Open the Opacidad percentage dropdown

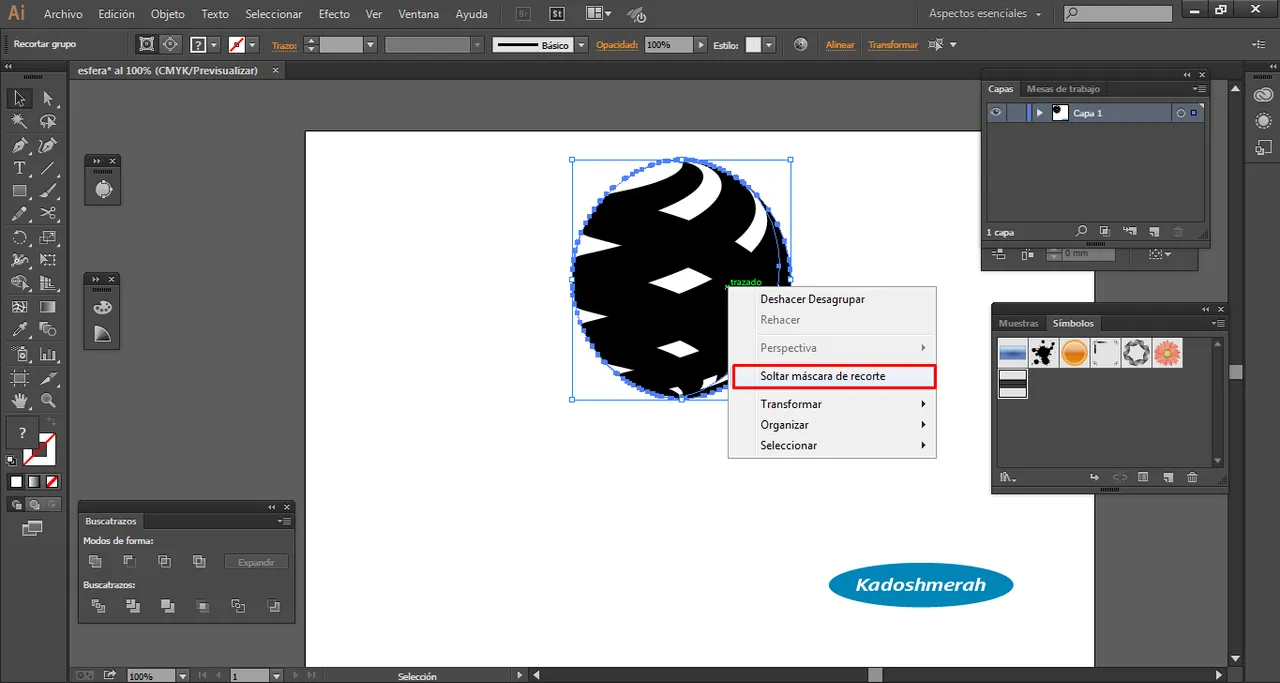(701, 45)
